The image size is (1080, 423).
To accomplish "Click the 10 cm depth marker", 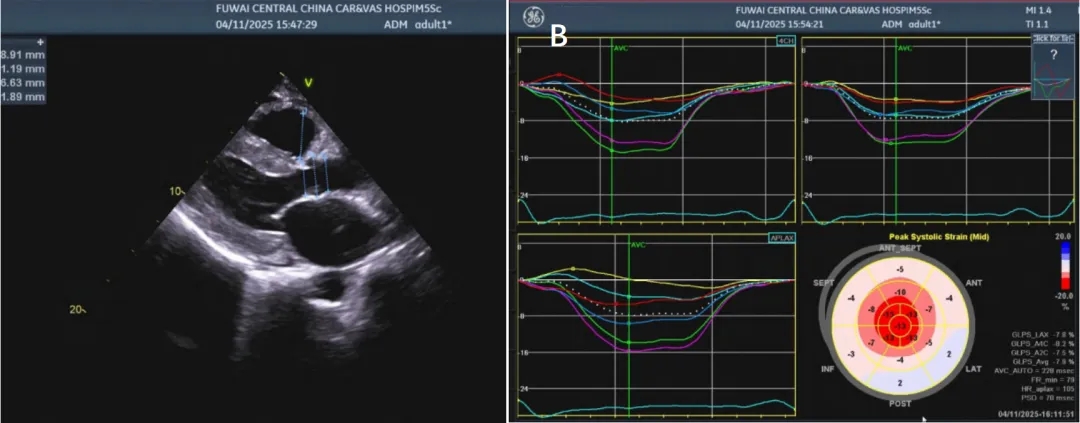I will (172, 190).
